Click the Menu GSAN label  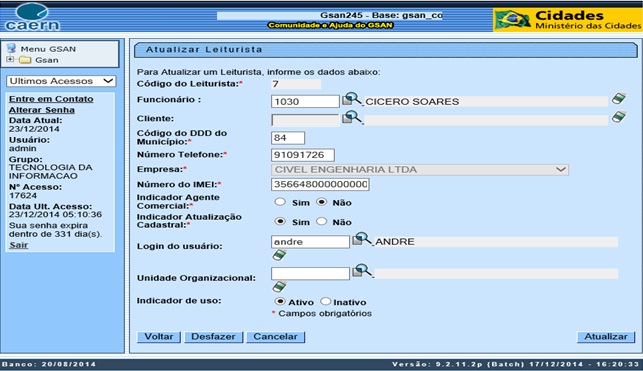48,49
